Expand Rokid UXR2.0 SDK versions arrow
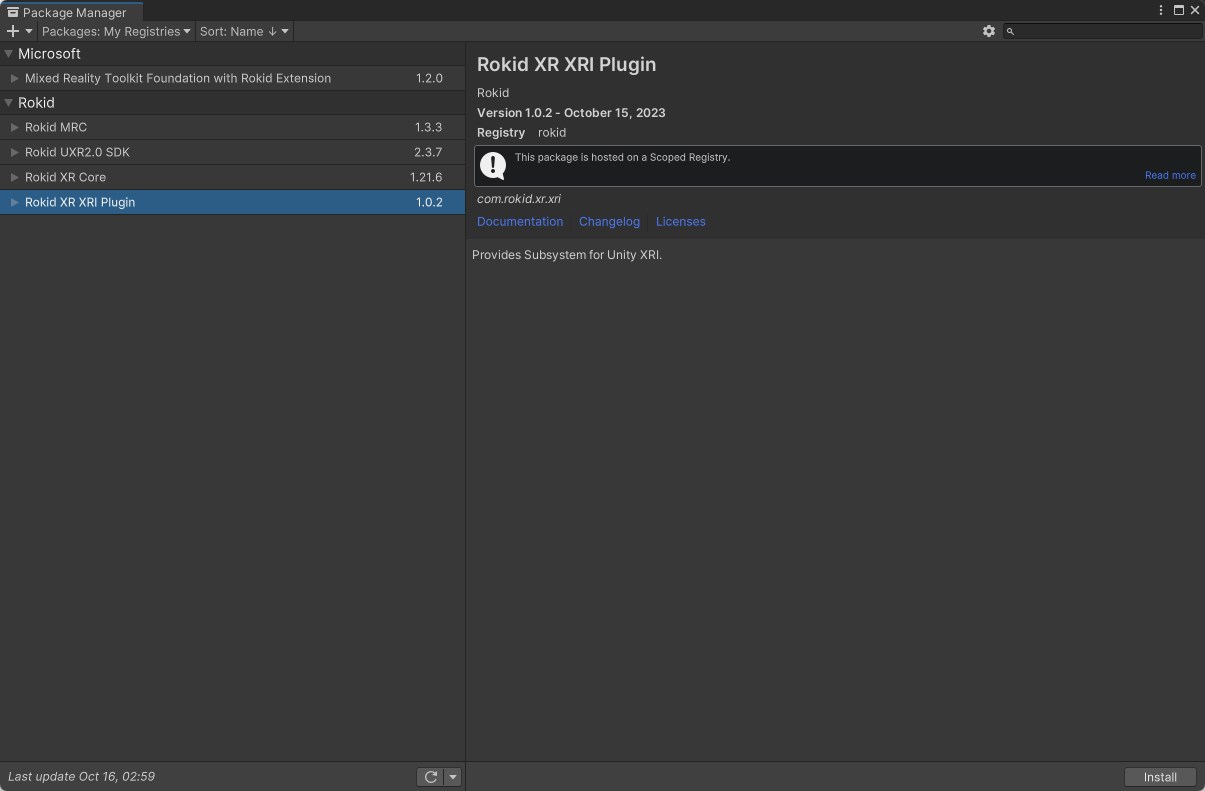 click(14, 152)
